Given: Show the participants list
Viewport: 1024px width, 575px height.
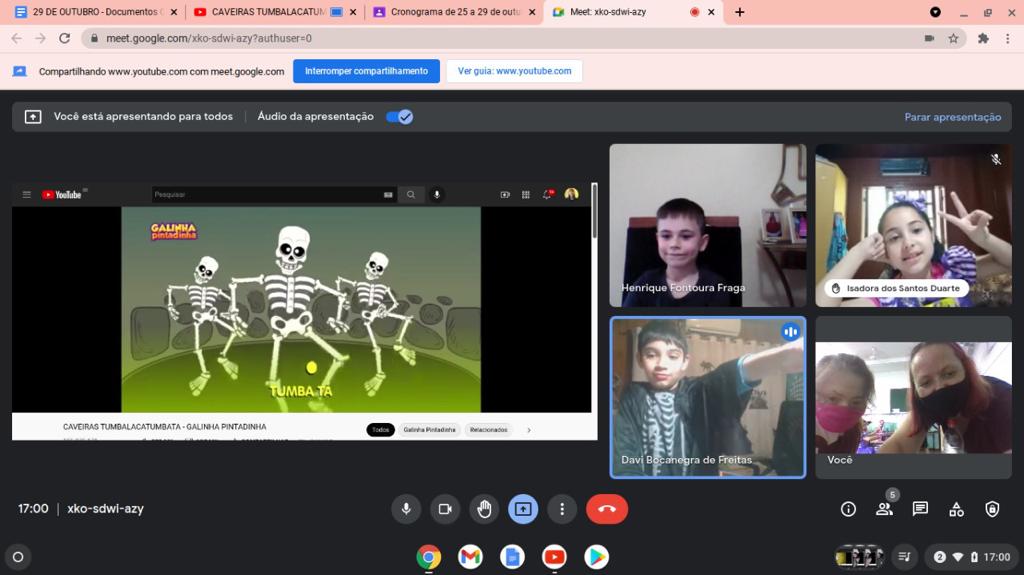Looking at the screenshot, I should [x=884, y=509].
